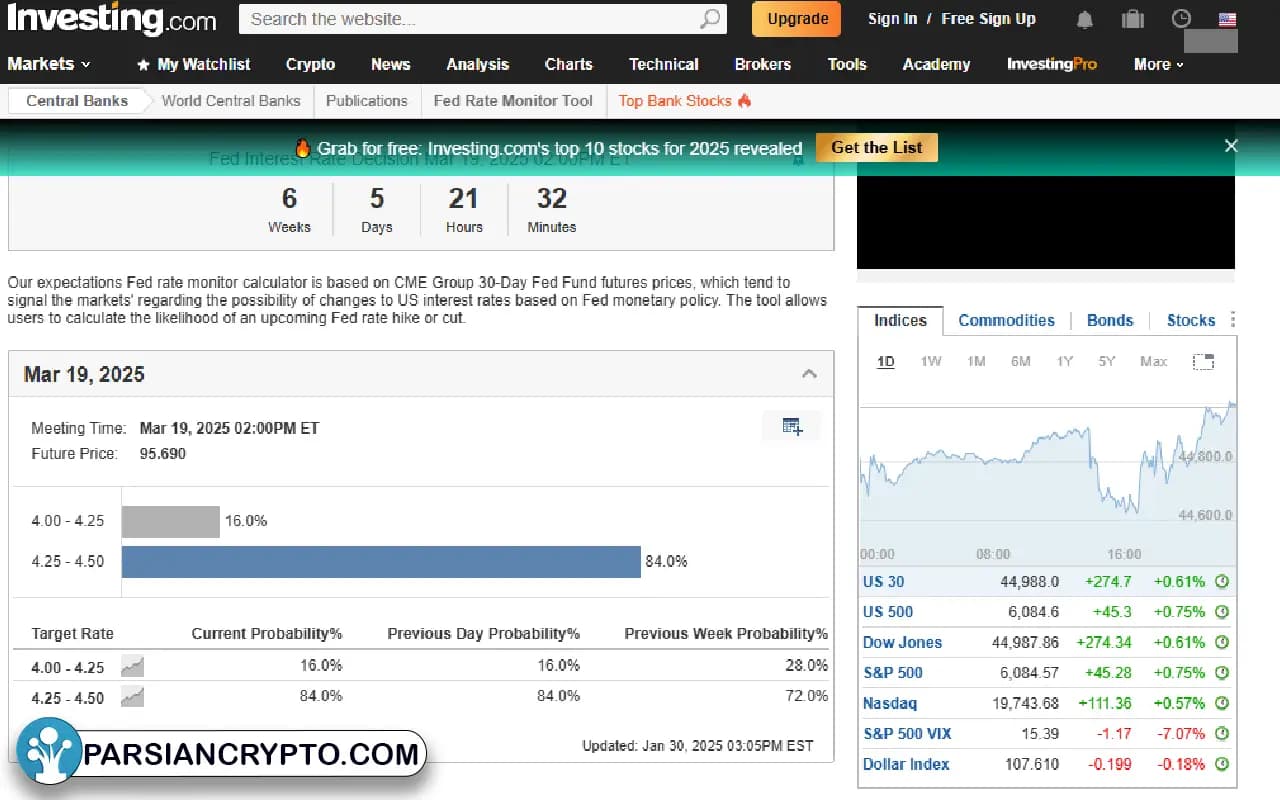Open the Technical menu

pos(663,64)
